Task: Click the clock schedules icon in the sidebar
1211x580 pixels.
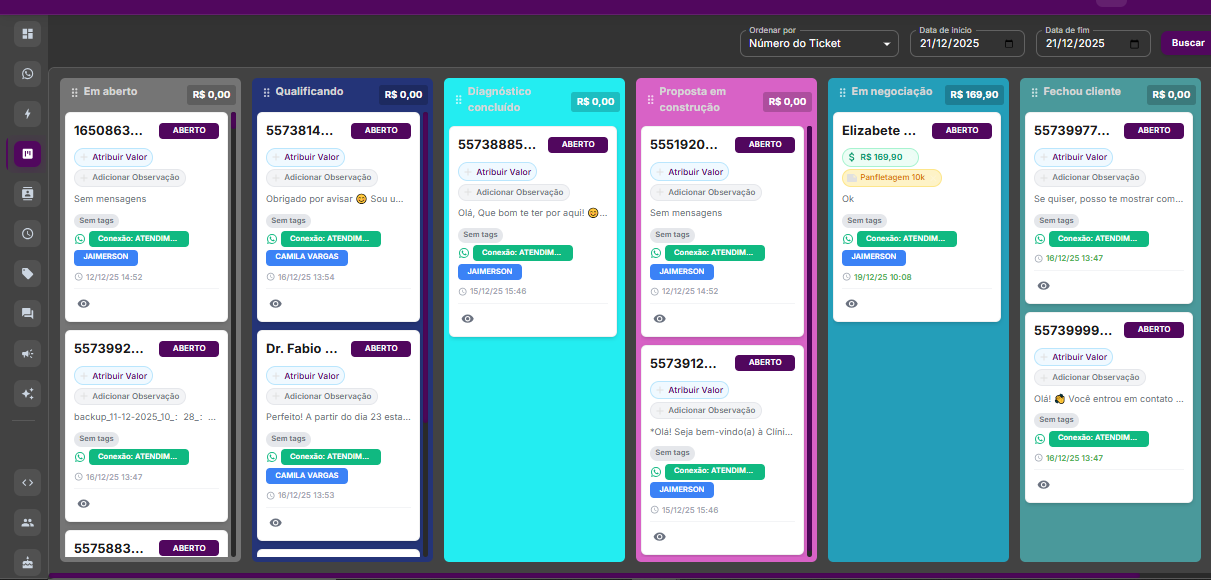Action: [28, 234]
